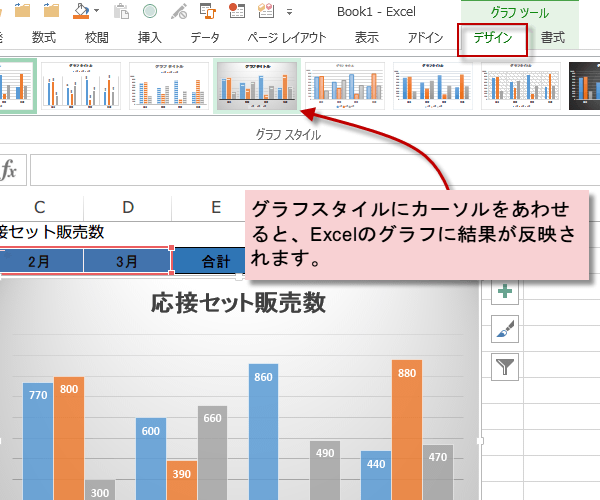This screenshot has height=500, width=600.
Task: Click the red circle table icon
Action: (237, 11)
